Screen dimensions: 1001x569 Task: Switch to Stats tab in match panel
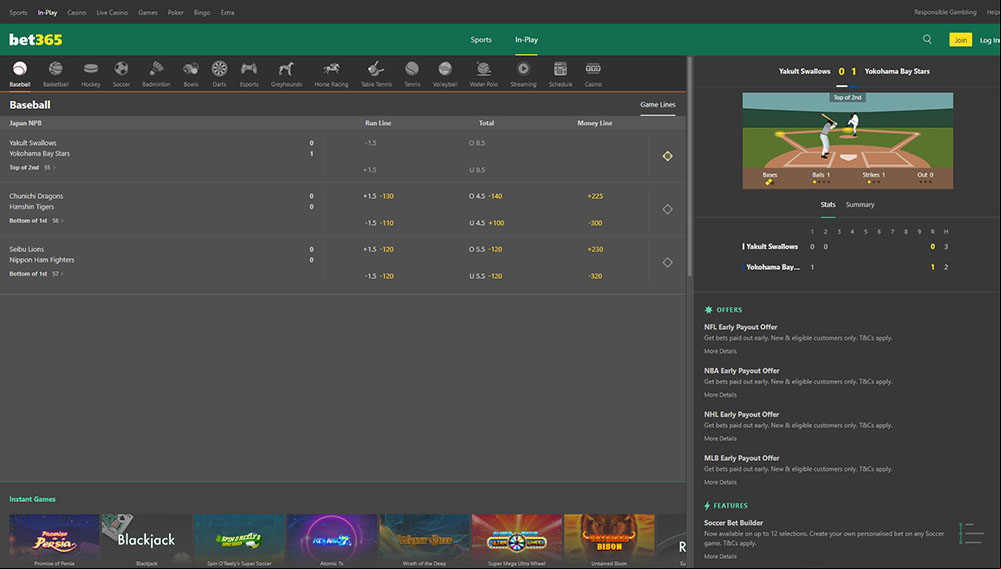[x=828, y=204]
